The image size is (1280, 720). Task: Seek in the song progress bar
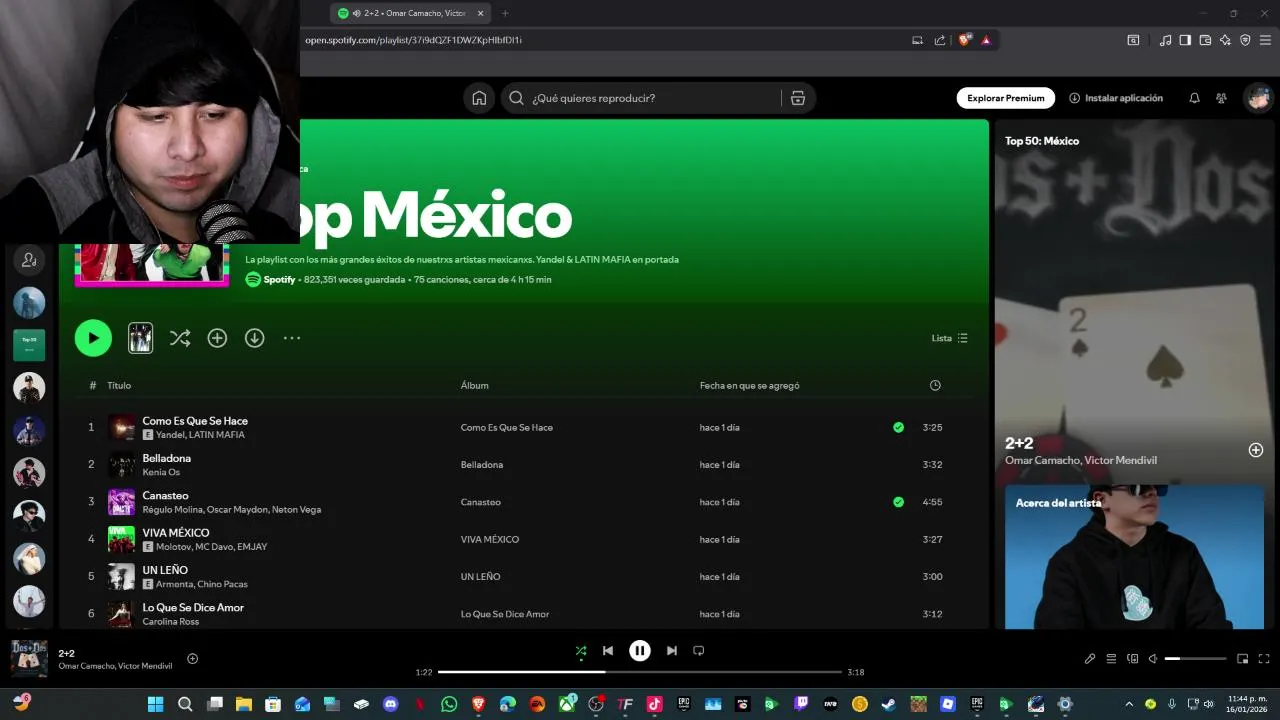click(x=640, y=672)
